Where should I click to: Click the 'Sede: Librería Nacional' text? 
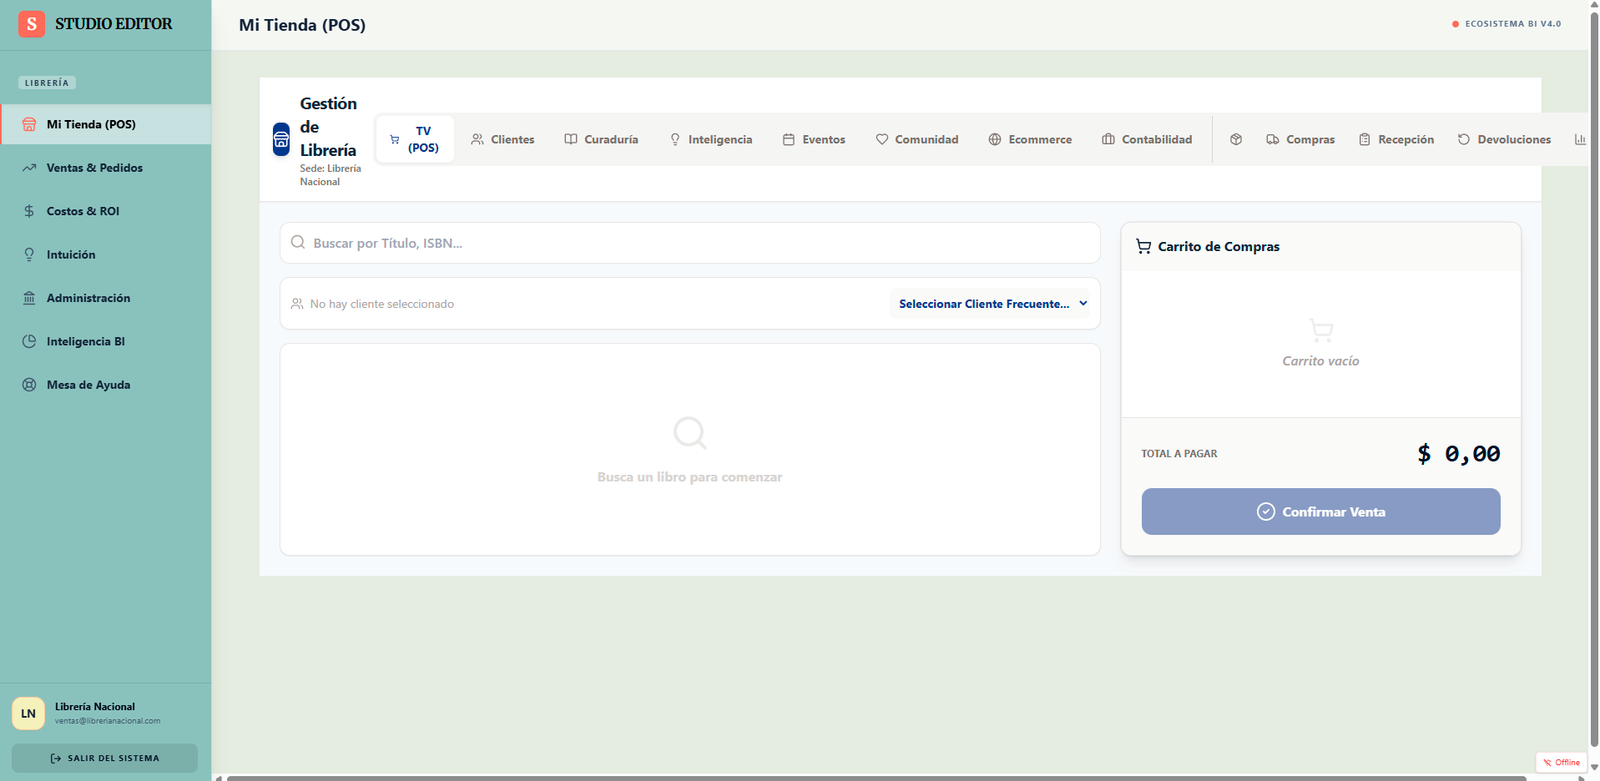330,175
